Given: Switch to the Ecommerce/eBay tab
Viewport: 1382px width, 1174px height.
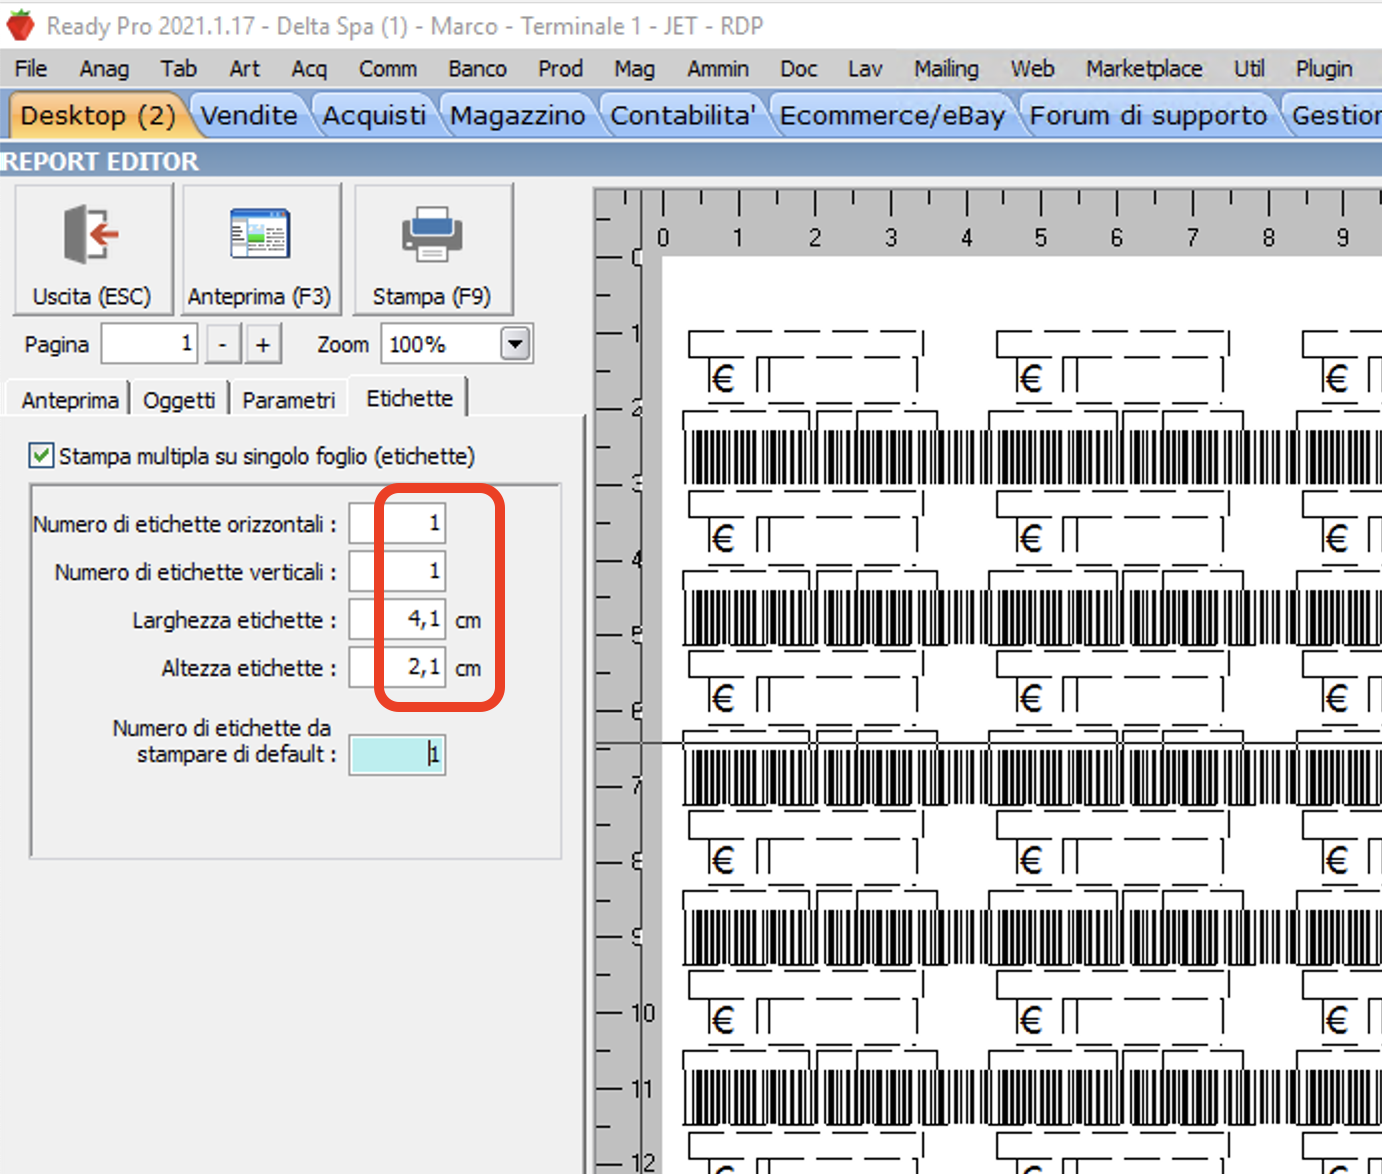Looking at the screenshot, I should click(x=892, y=116).
